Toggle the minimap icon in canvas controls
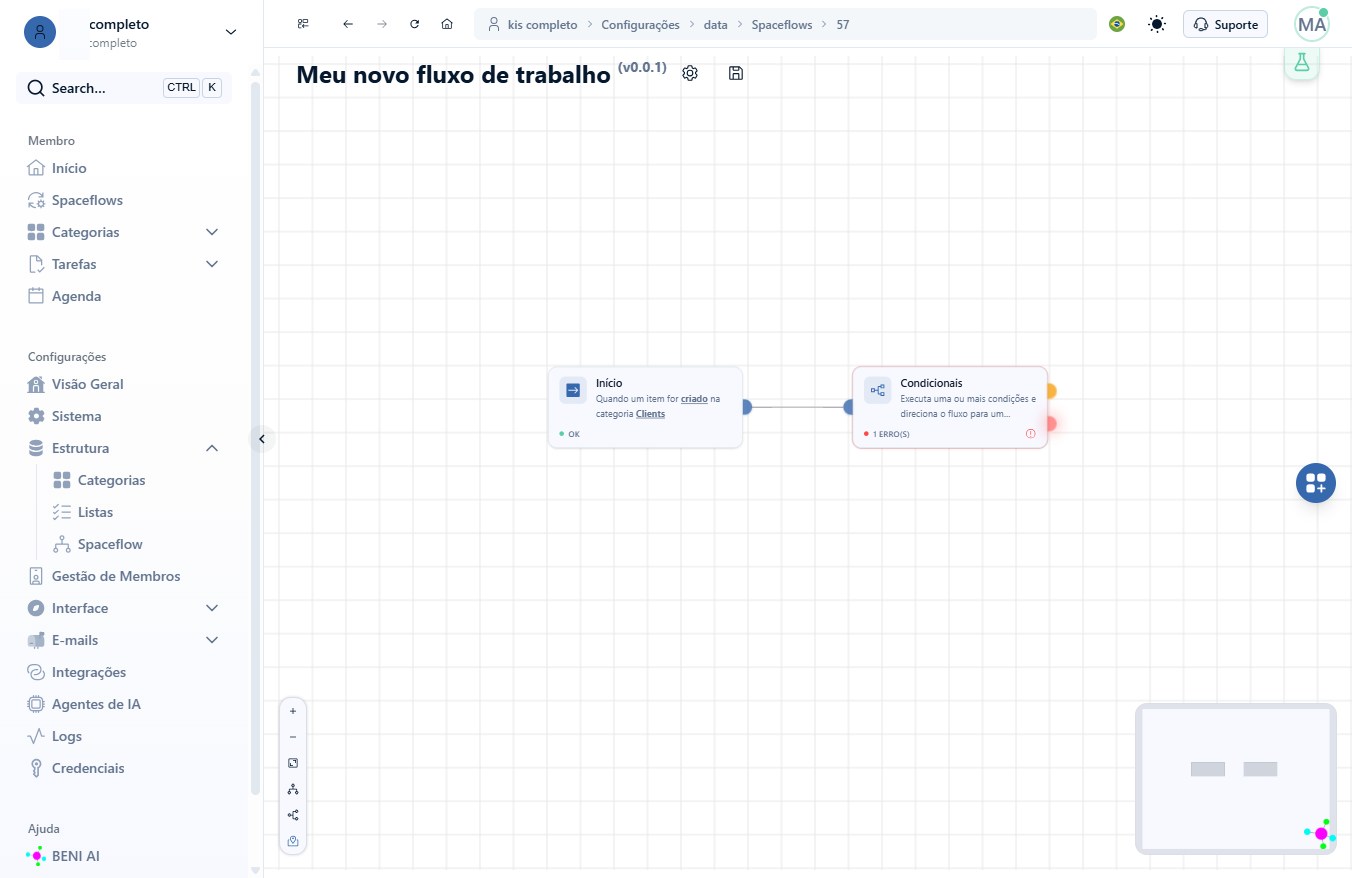The width and height of the screenshot is (1352, 878). [x=293, y=841]
